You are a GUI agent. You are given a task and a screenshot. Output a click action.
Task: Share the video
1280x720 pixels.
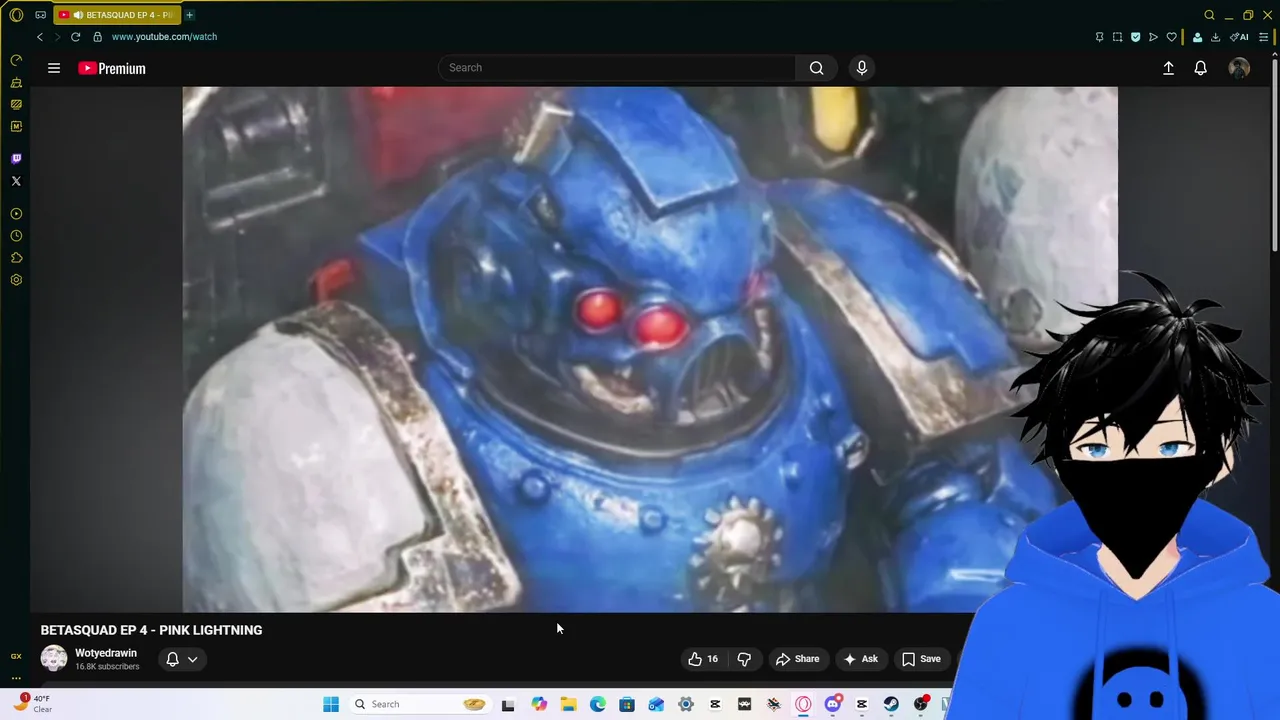coord(797,659)
